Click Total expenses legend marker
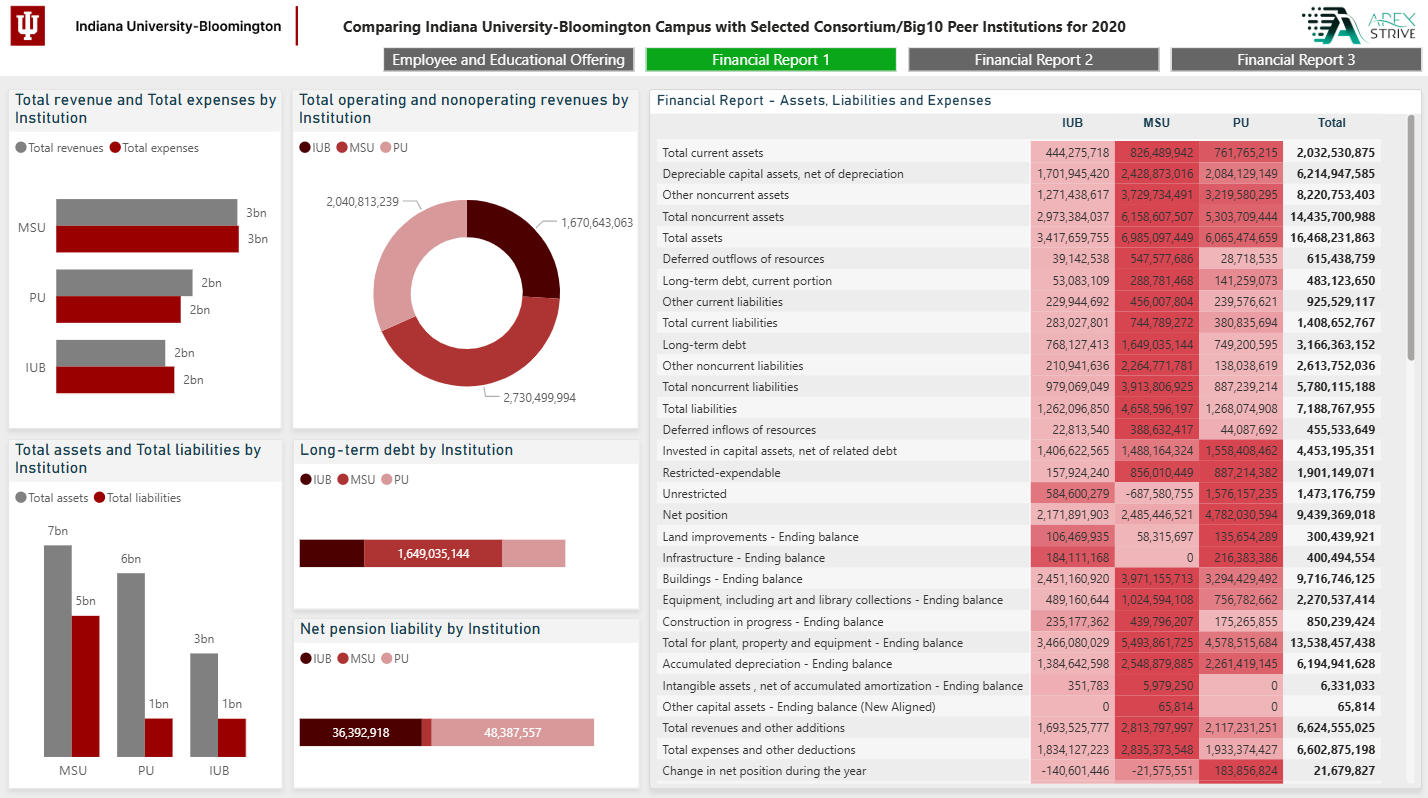Image resolution: width=1428 pixels, height=798 pixels. (x=115, y=148)
